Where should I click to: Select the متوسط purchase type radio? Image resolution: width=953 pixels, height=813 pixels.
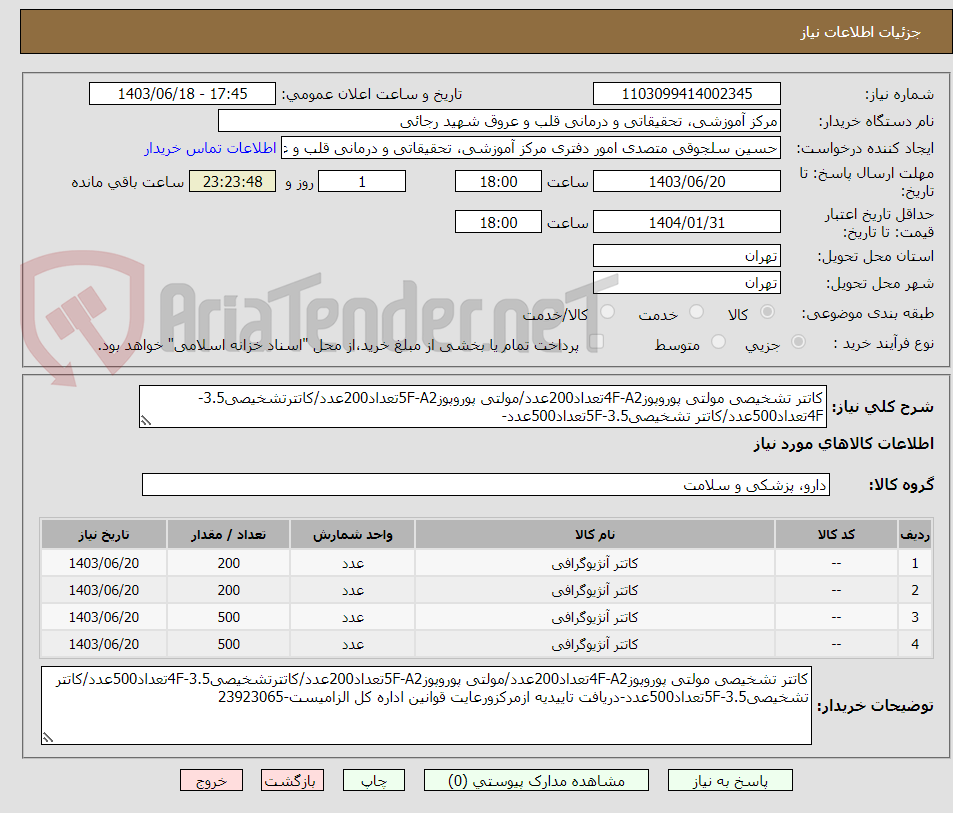click(x=718, y=342)
